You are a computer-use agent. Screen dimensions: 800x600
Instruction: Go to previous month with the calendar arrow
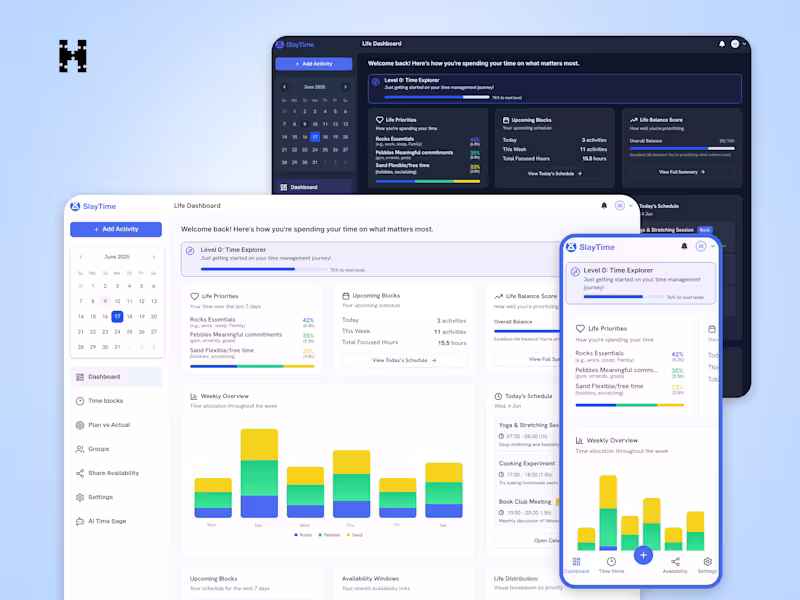(x=81, y=257)
